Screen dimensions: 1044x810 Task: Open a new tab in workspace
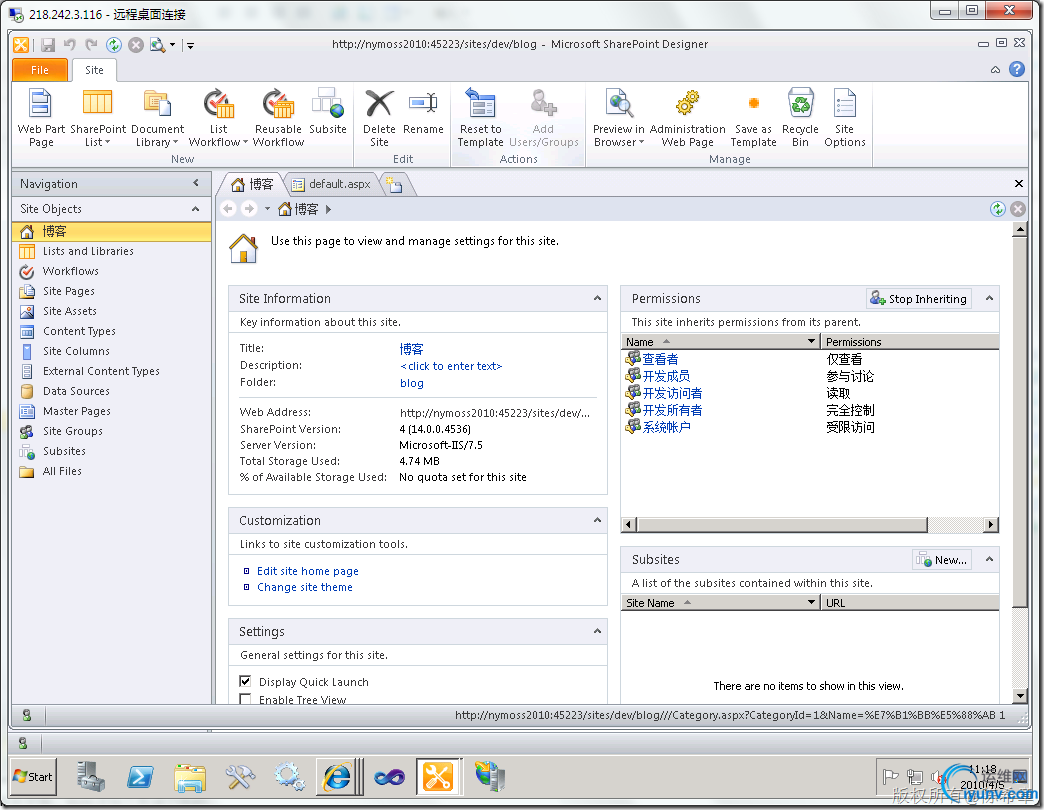point(396,185)
